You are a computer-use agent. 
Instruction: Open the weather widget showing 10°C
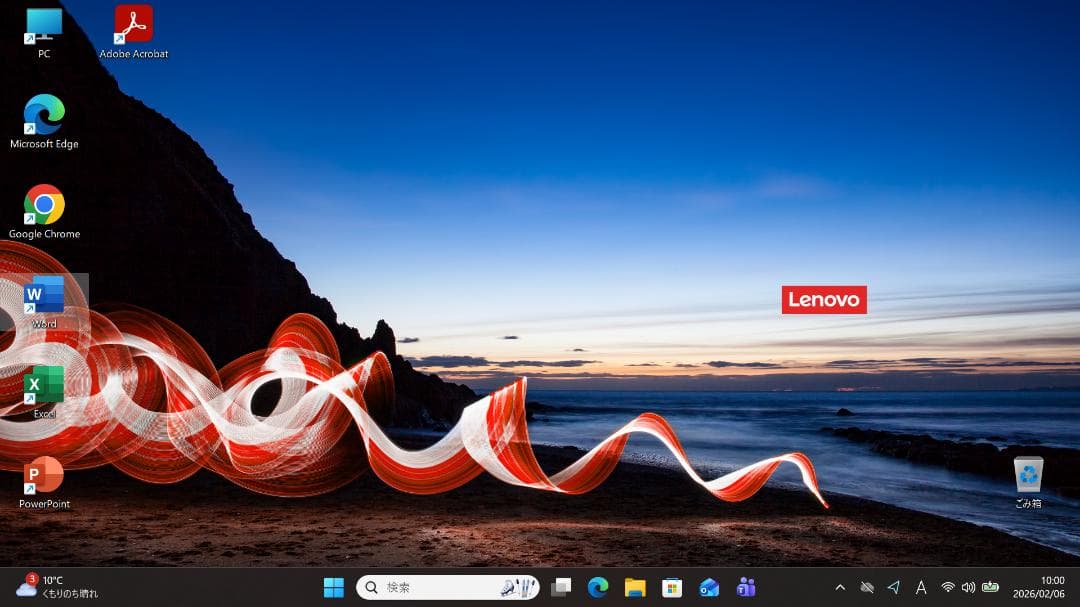(45, 588)
